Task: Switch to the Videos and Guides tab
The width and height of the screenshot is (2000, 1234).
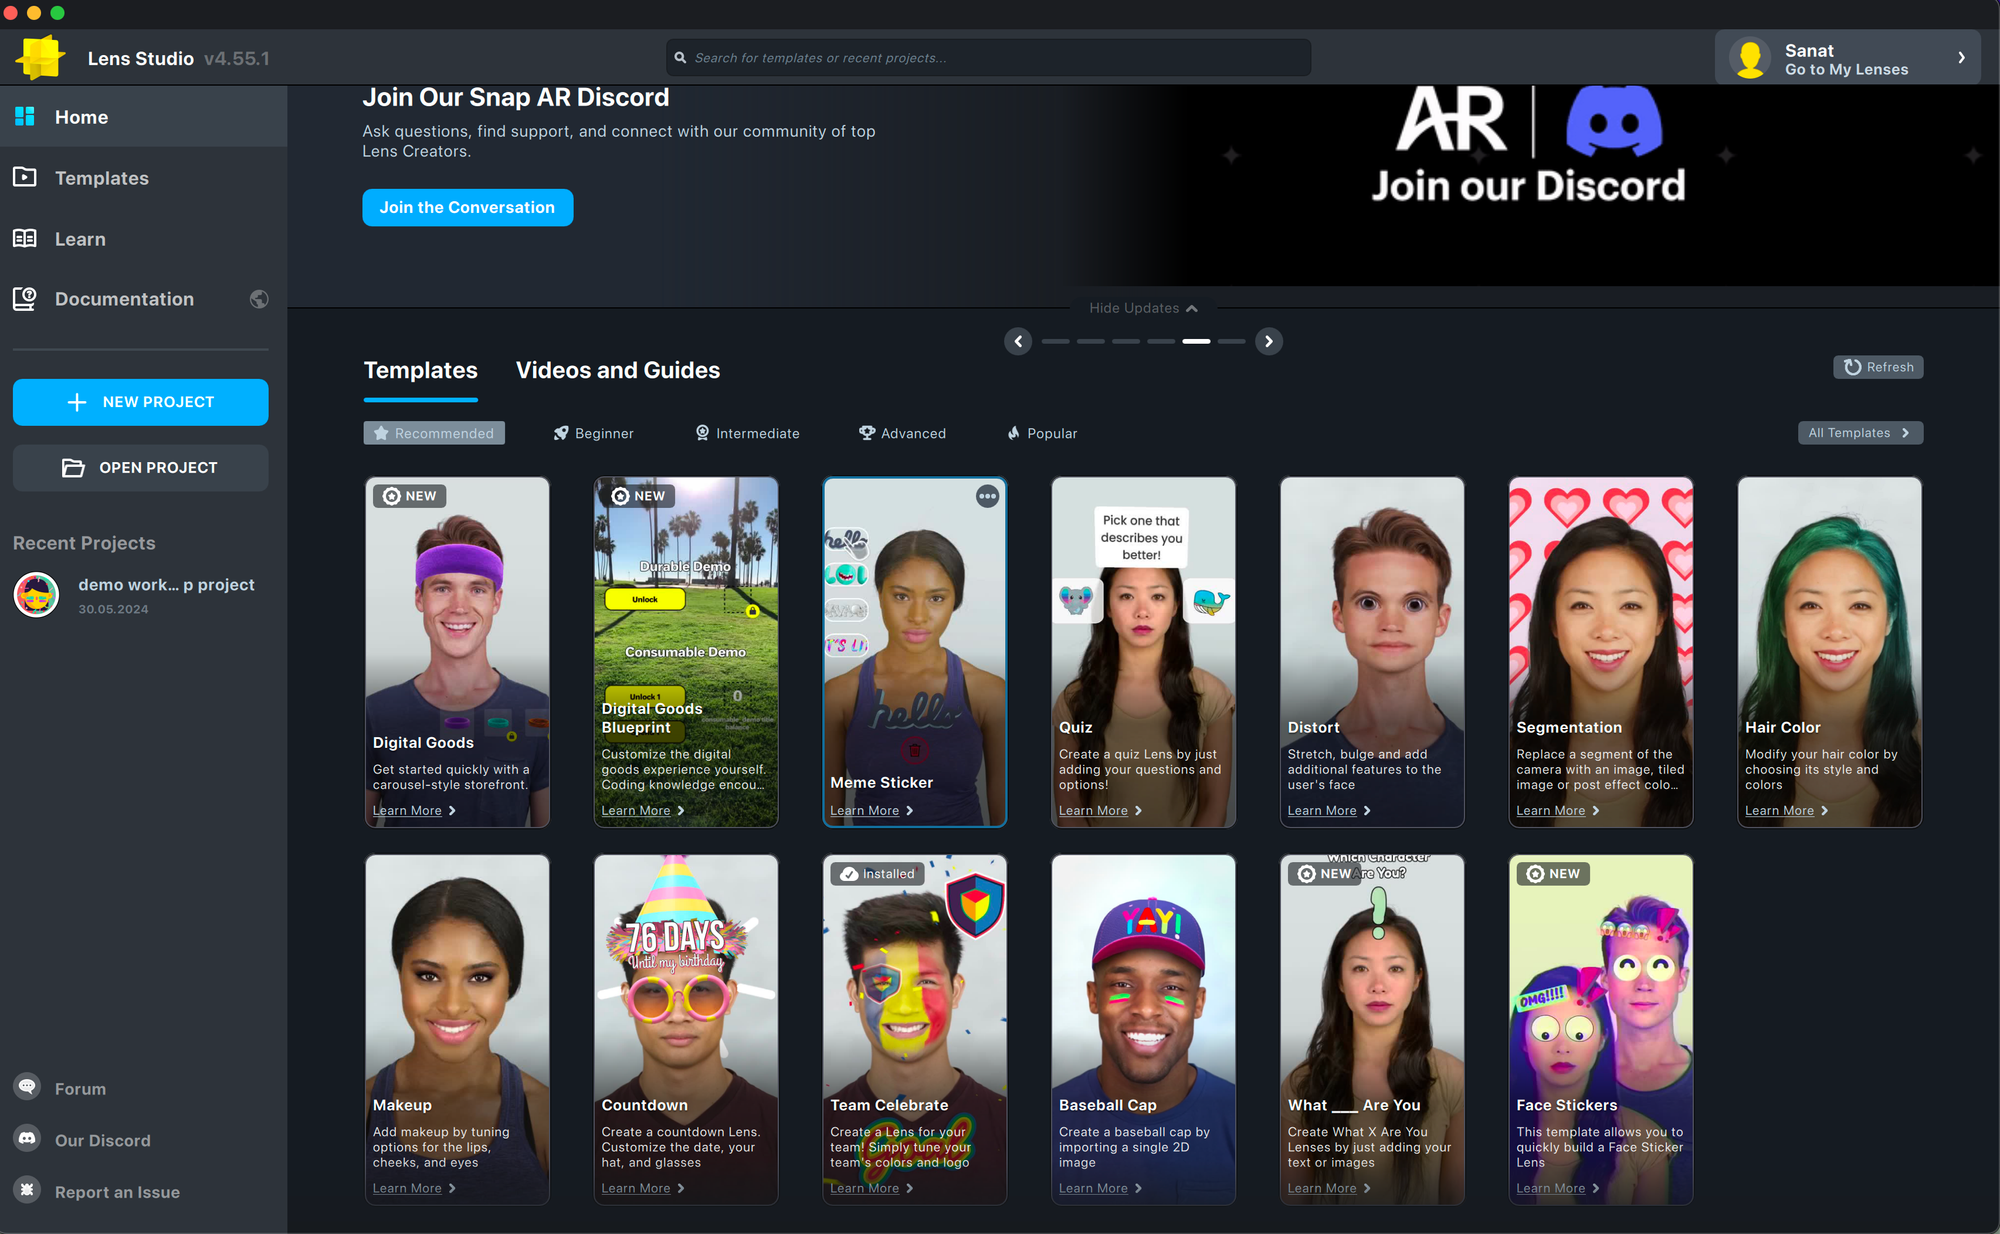Action: pos(617,370)
